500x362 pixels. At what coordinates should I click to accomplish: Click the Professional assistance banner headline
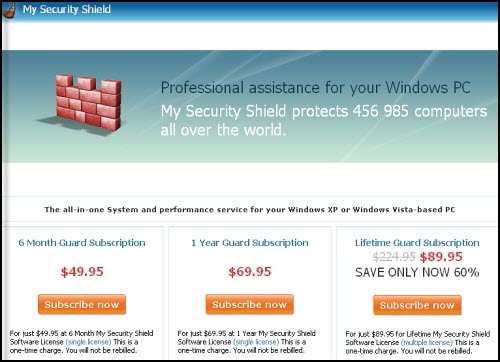click(315, 88)
